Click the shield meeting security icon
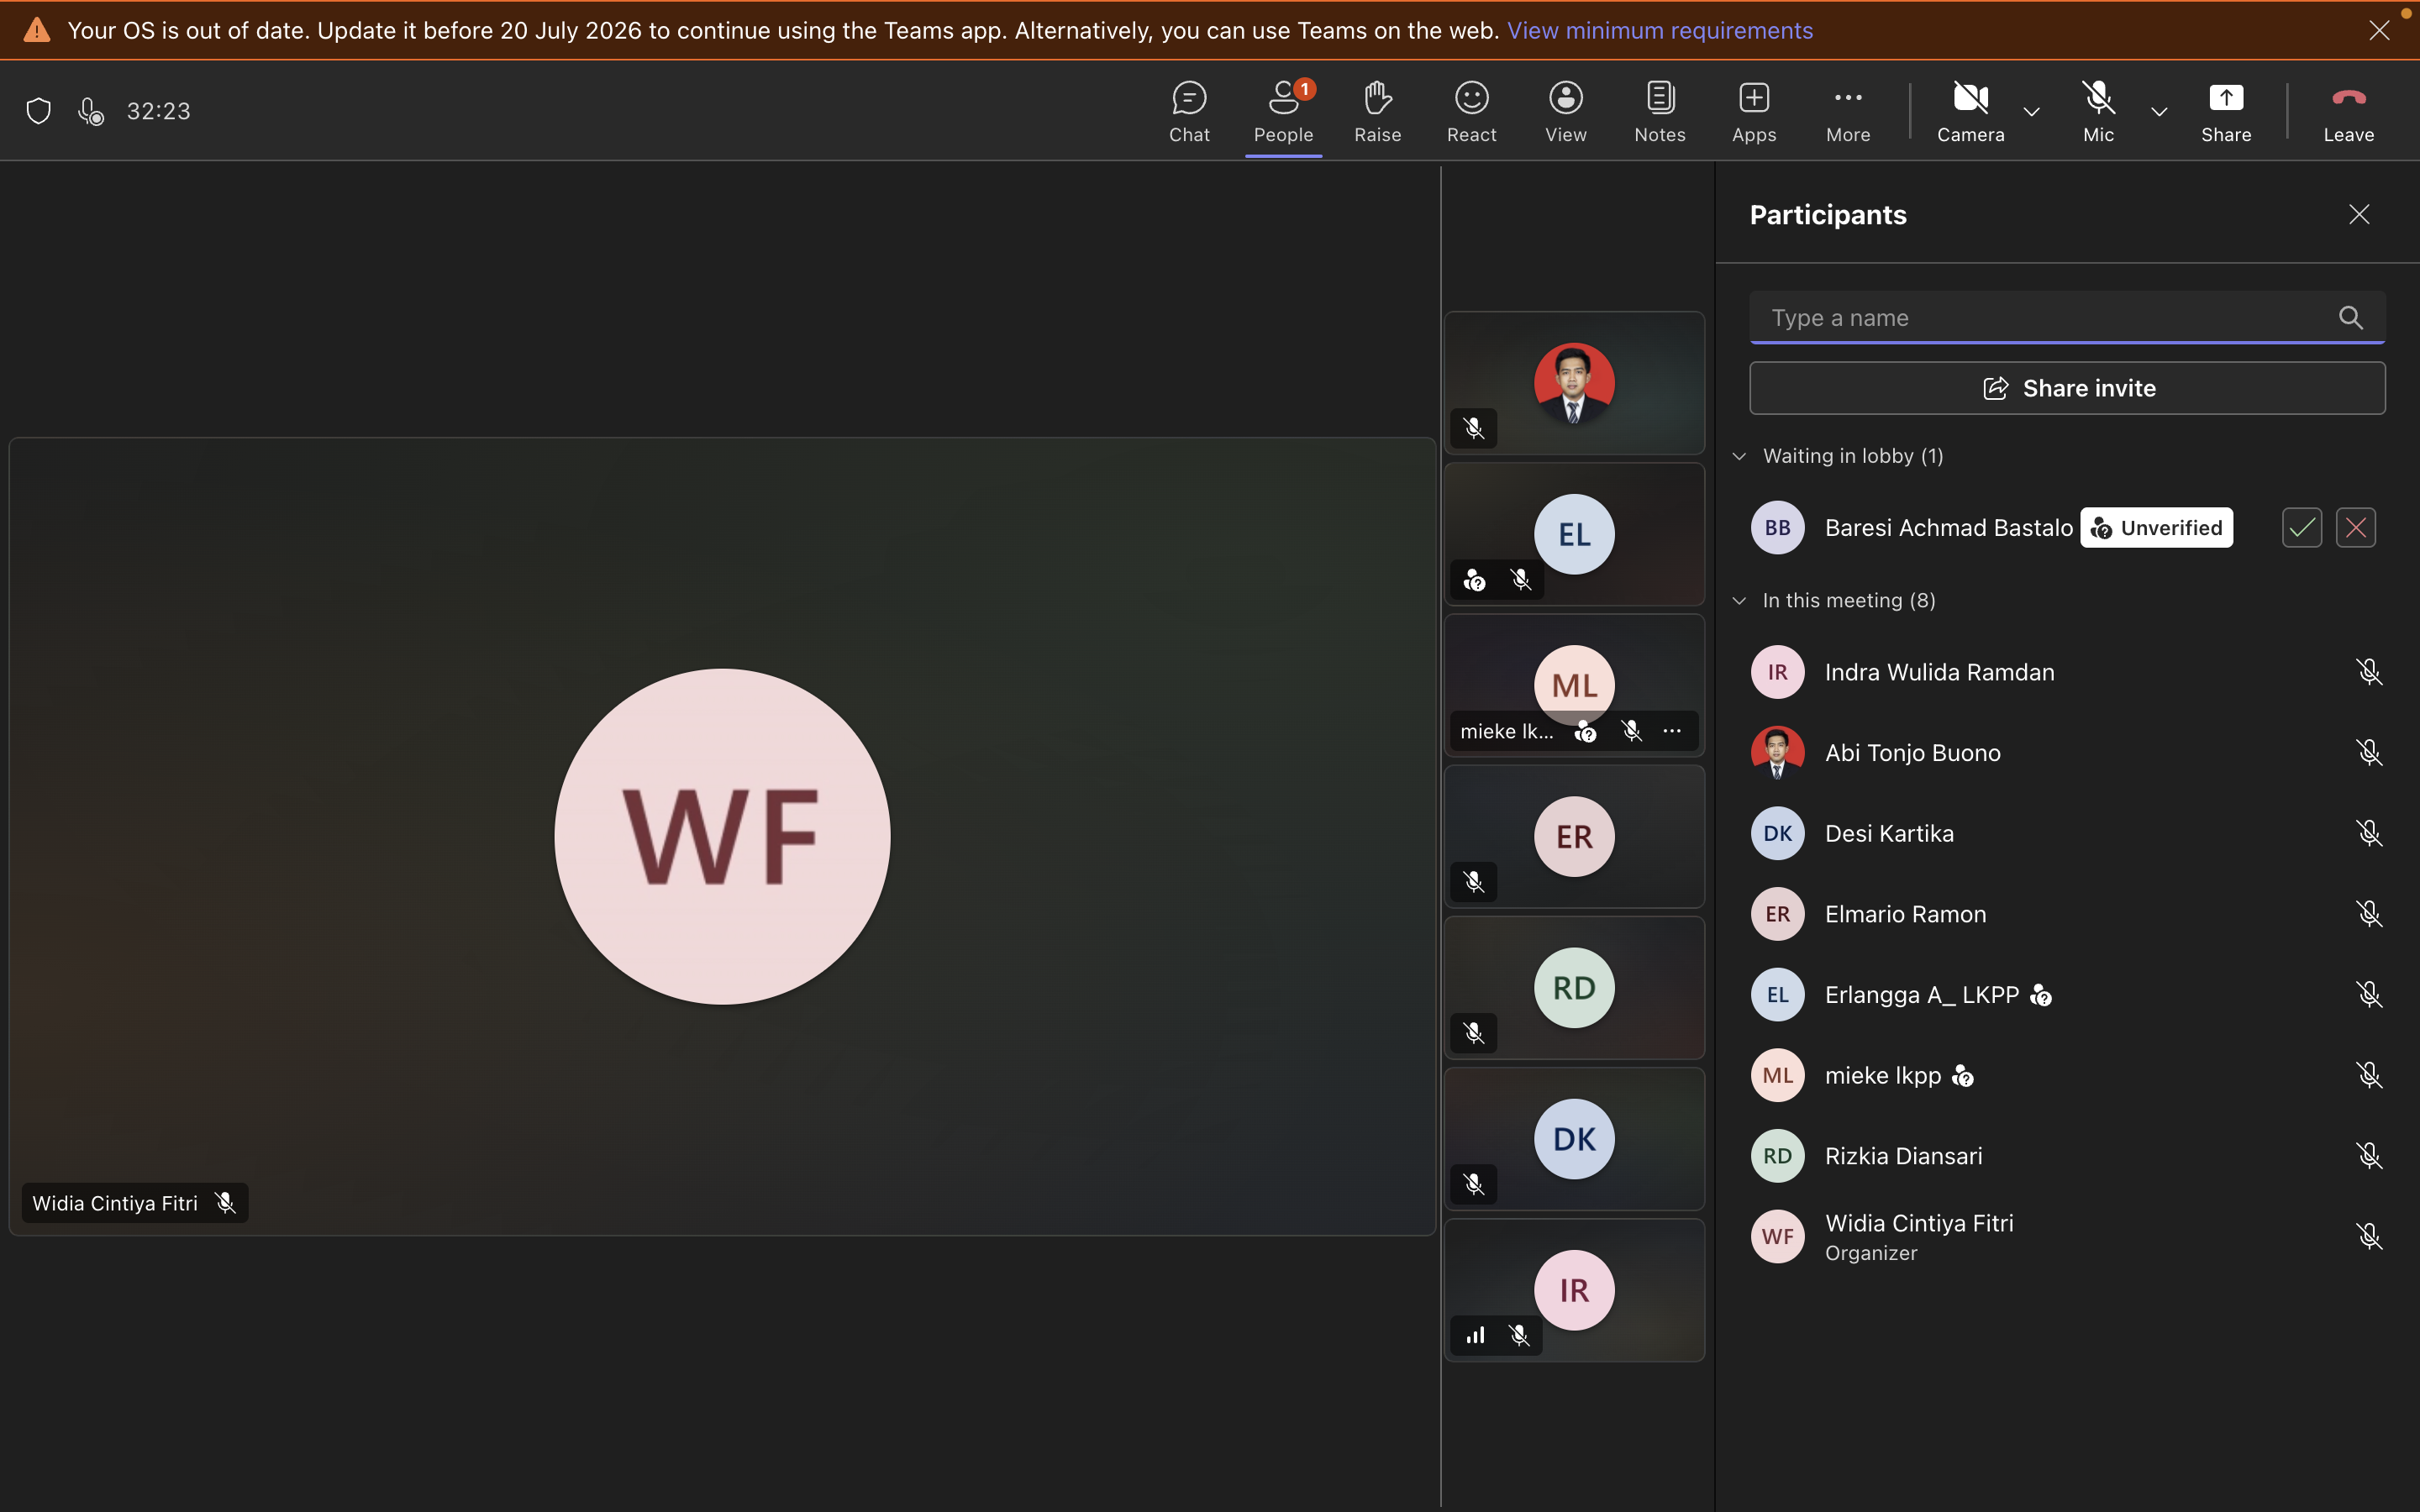Screen dimensions: 2420x1512 click(x=38, y=111)
